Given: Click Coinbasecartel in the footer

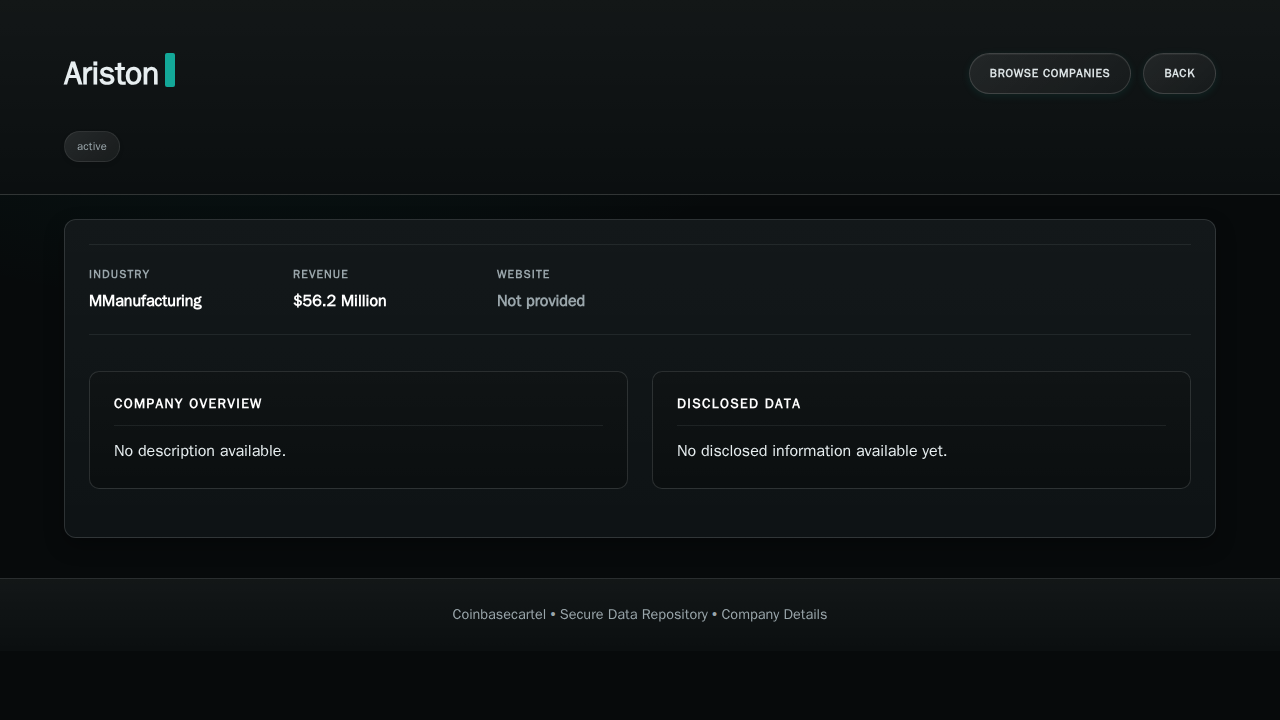Looking at the screenshot, I should point(498,614).
